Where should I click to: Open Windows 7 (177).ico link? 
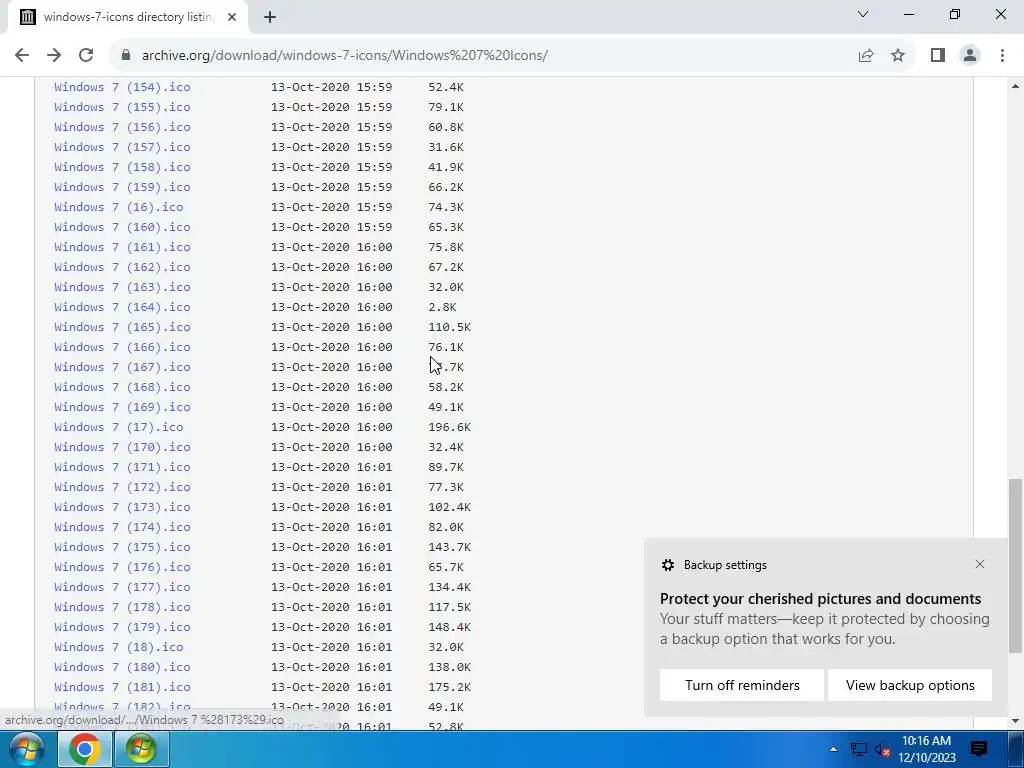122,587
